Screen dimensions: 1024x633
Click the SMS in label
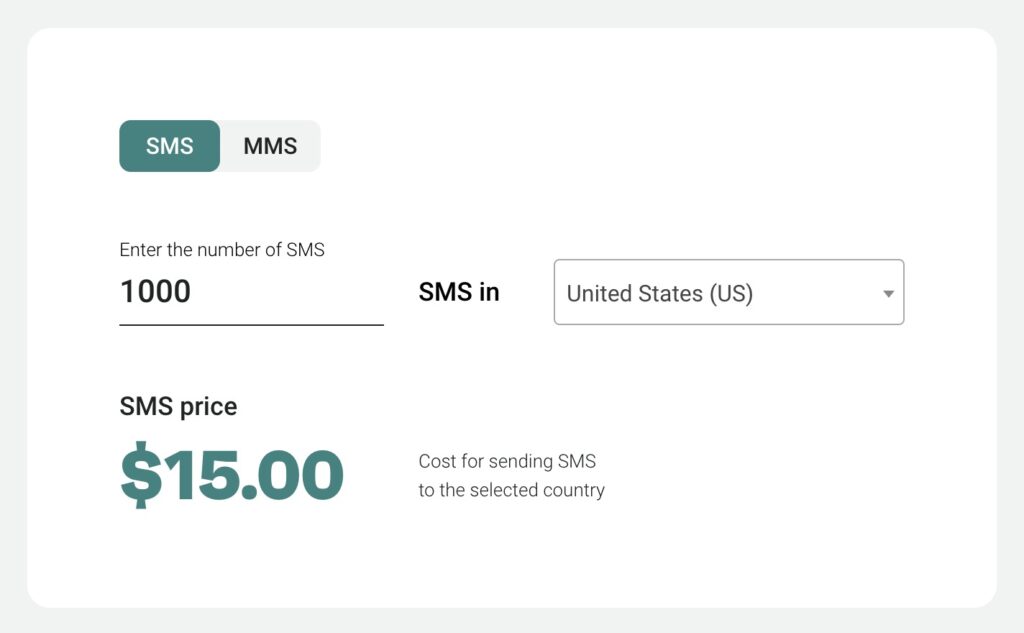458,292
